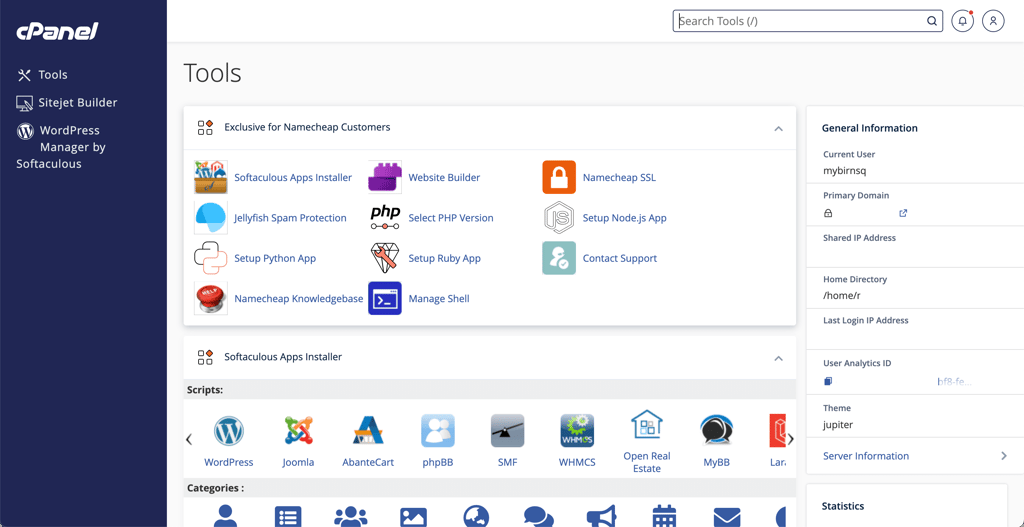This screenshot has height=527, width=1024.
Task: Click the Namecheap Knowledgebase link
Action: [298, 299]
